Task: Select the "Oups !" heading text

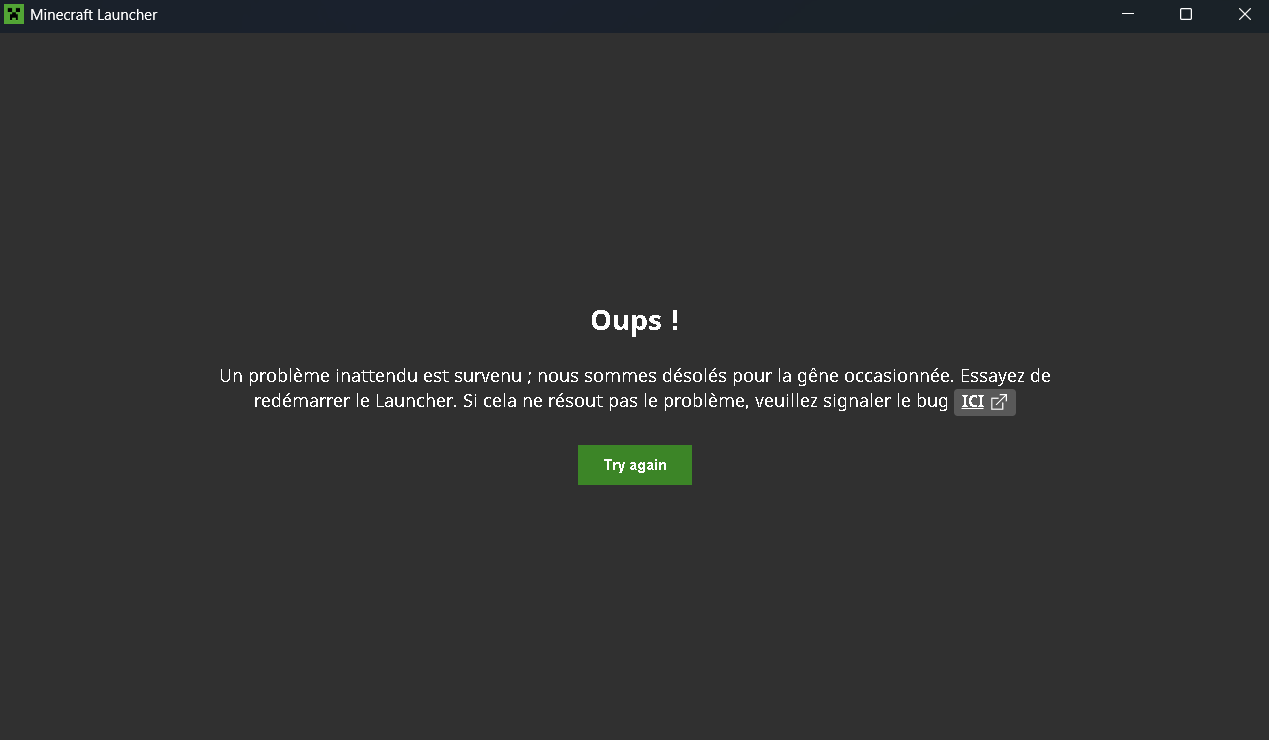Action: 635,320
